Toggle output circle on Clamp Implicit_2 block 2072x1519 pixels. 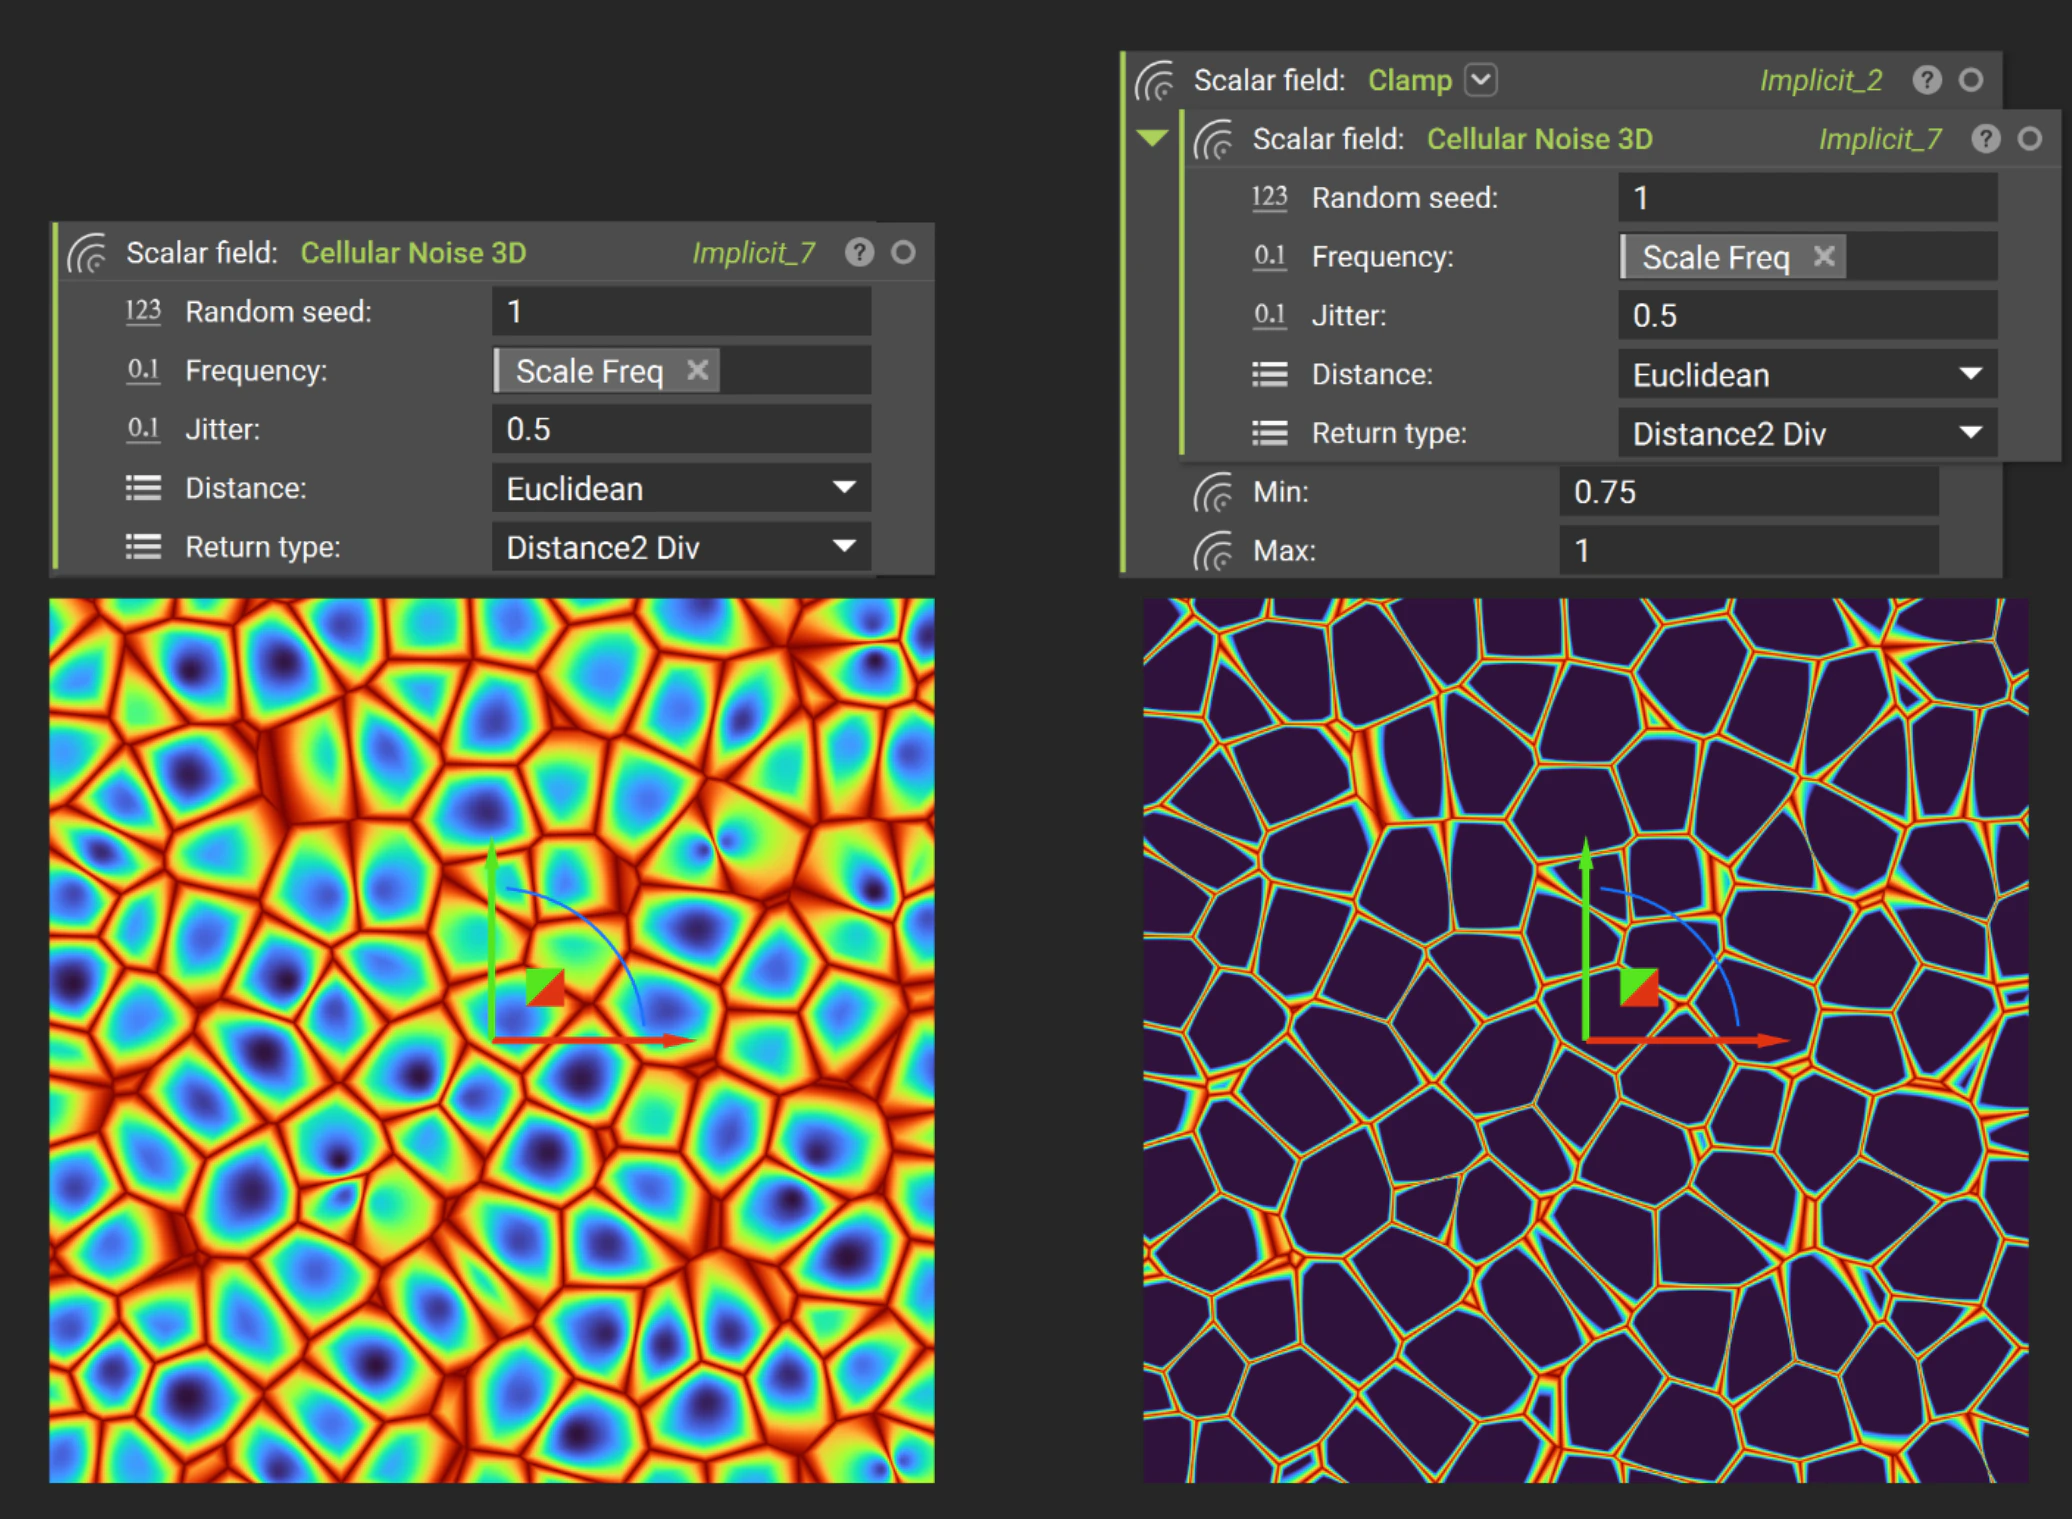coord(1970,80)
